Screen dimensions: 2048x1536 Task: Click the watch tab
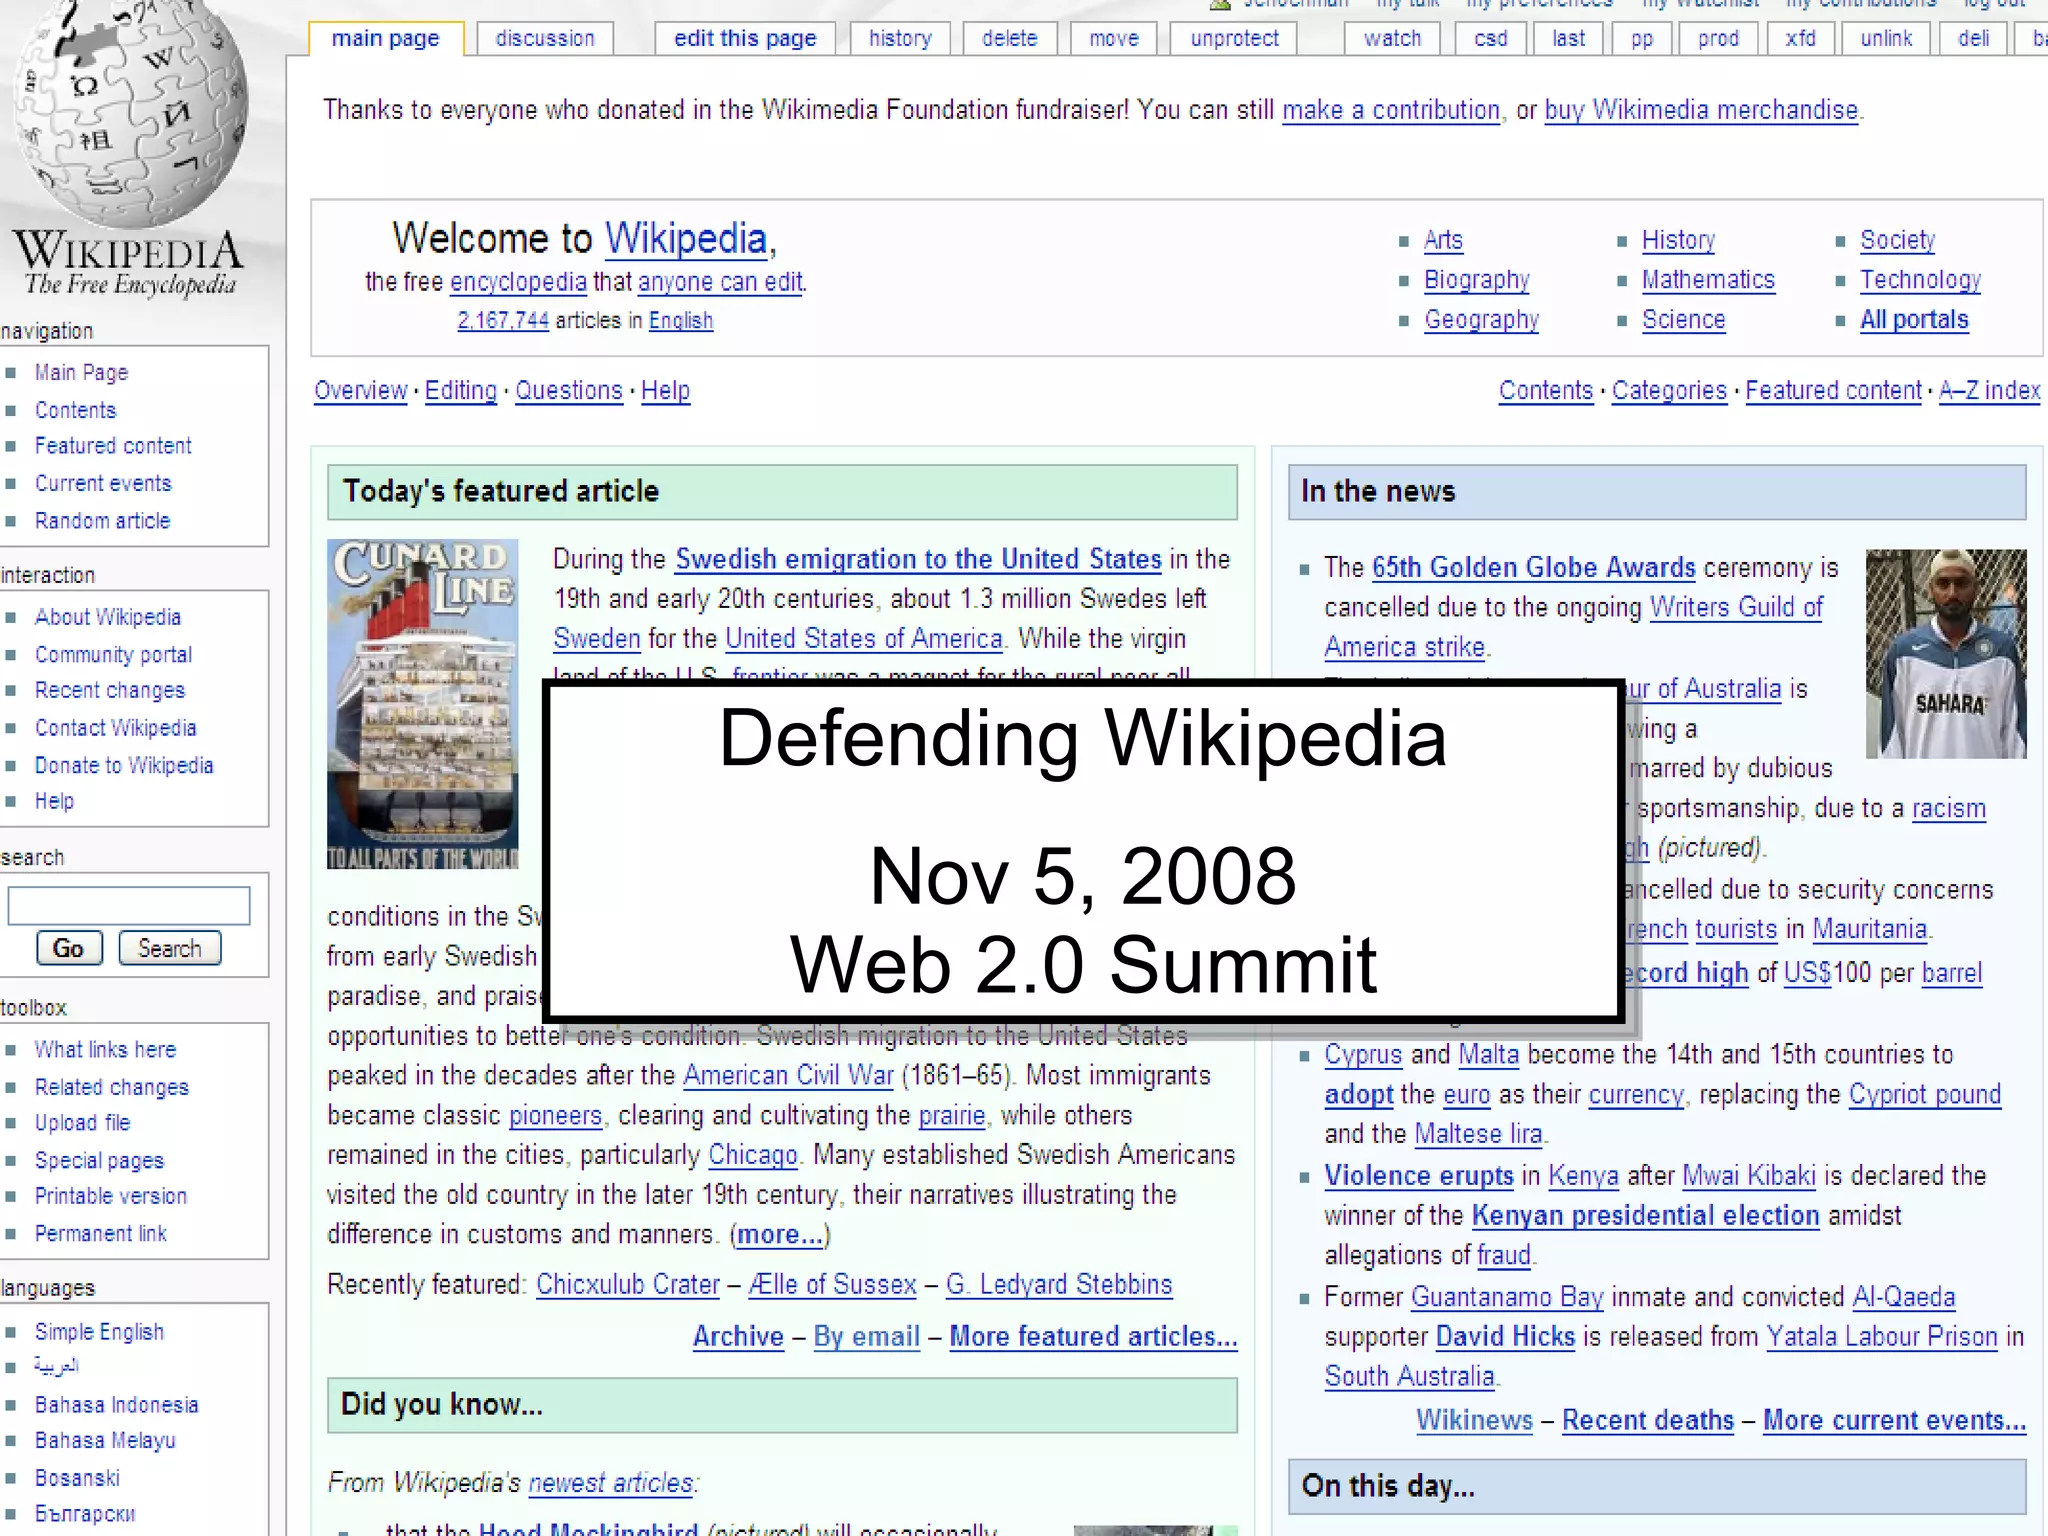coord(1392,39)
